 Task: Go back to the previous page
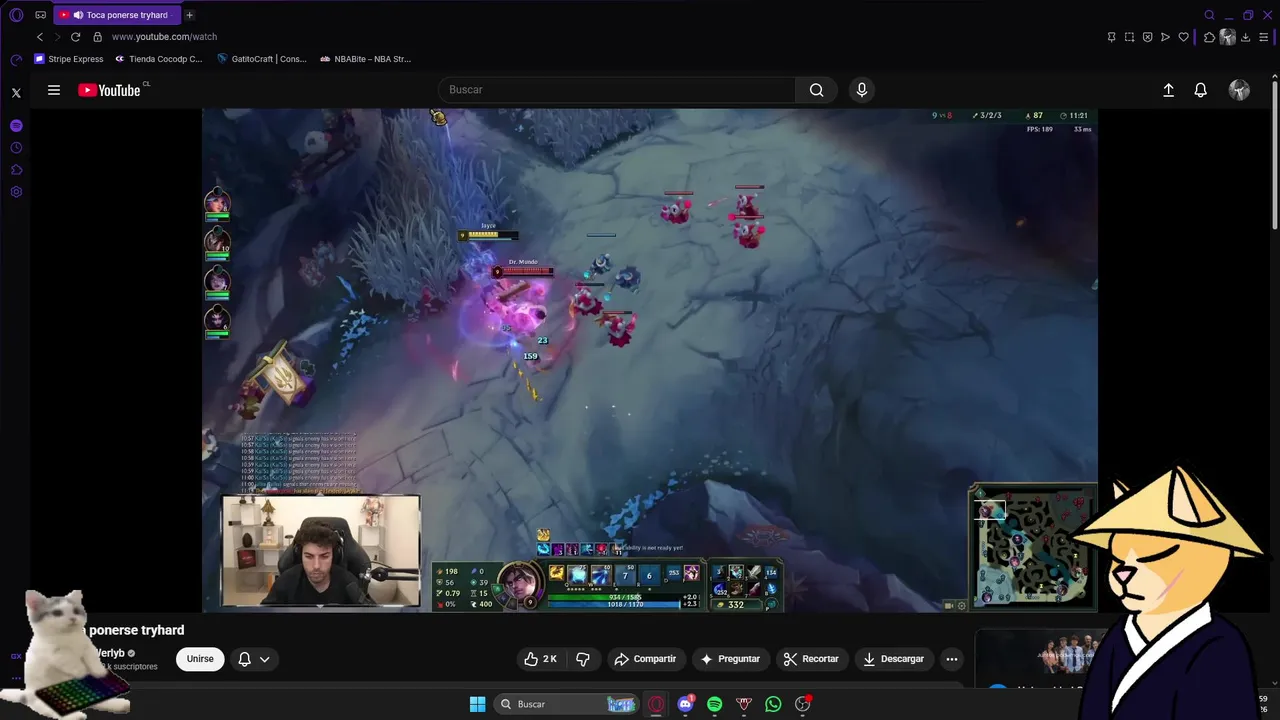[x=40, y=37]
